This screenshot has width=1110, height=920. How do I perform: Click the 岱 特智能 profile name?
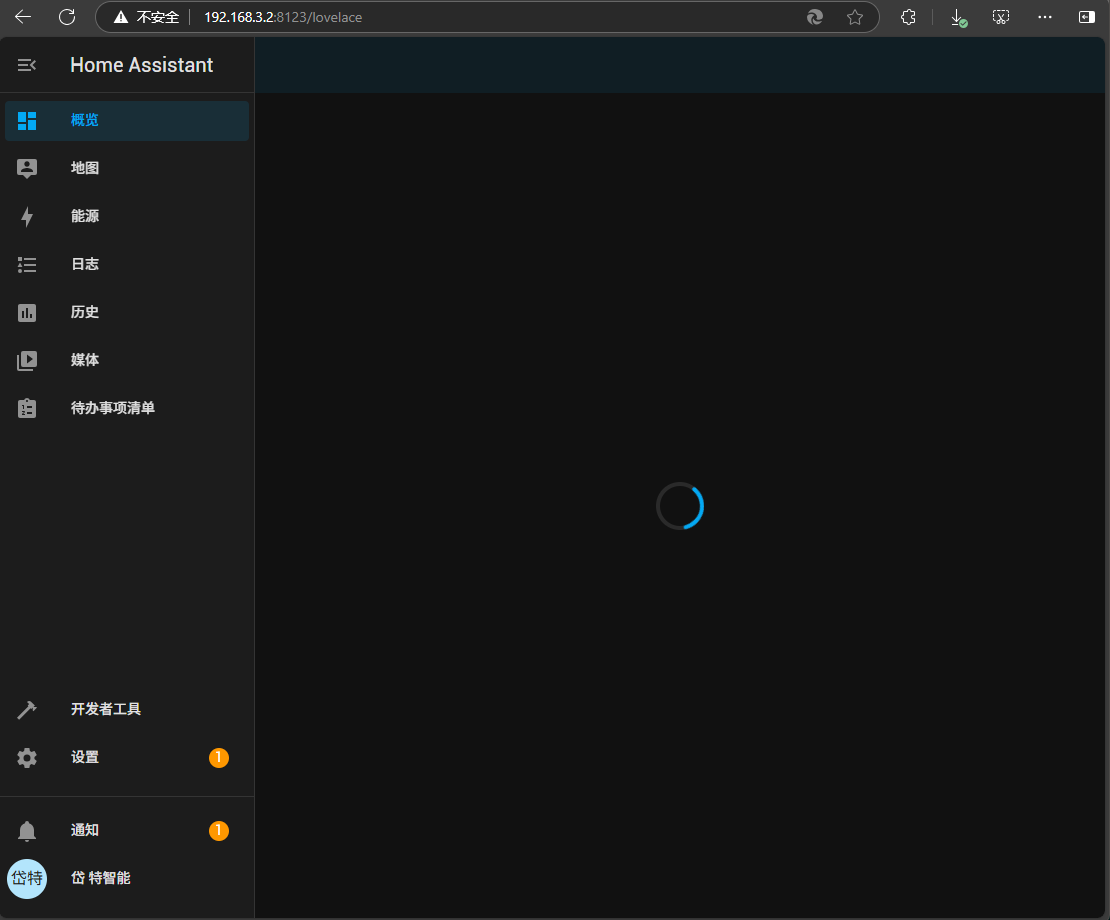click(x=101, y=879)
